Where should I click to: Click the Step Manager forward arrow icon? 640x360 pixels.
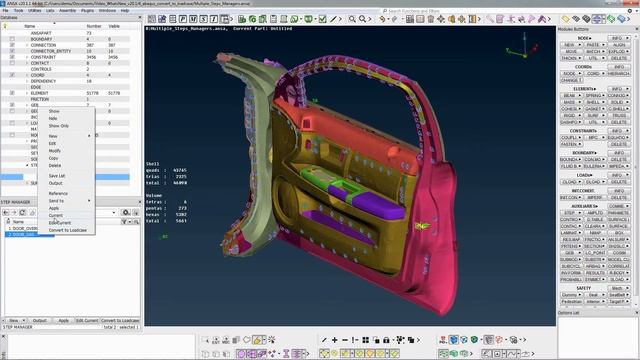[14, 213]
